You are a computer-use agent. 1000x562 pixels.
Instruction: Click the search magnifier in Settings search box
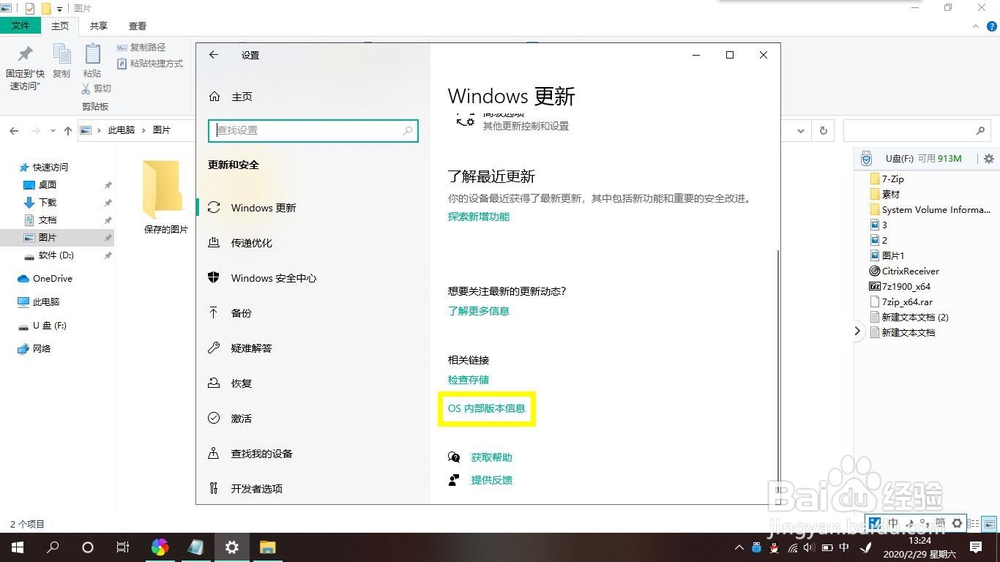(408, 131)
